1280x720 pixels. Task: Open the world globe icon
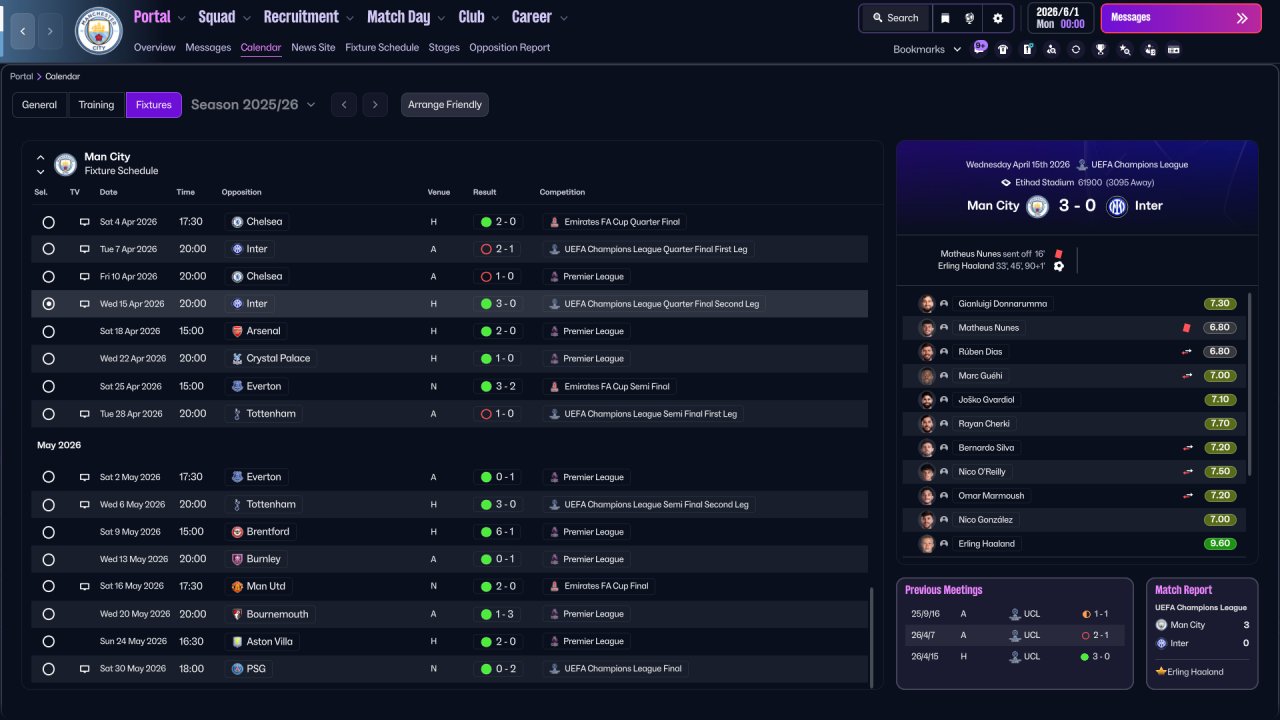click(x=970, y=18)
